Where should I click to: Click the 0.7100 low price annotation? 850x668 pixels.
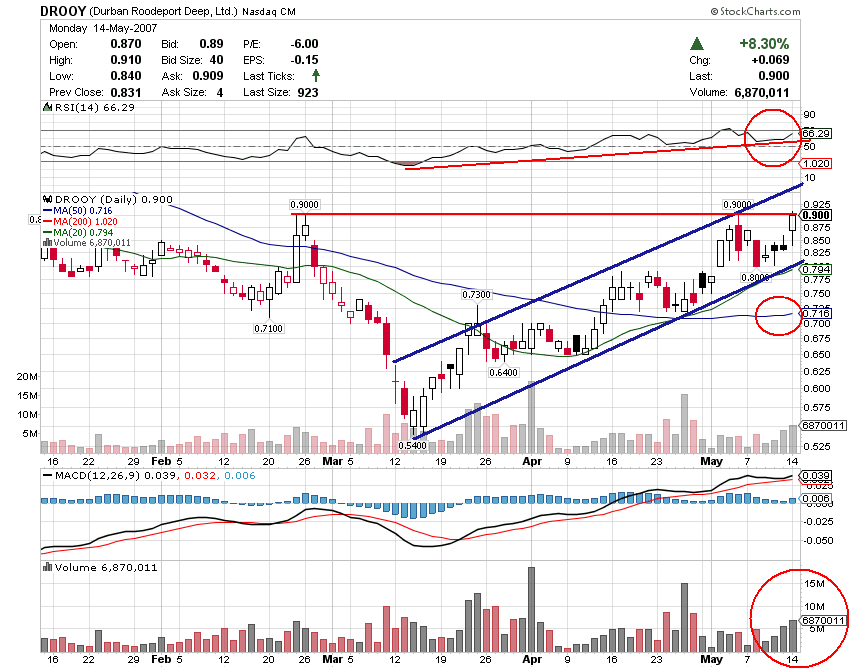(x=269, y=329)
